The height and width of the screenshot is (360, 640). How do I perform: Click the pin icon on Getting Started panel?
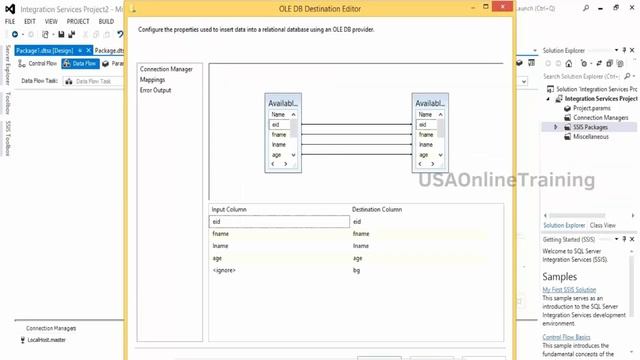(624, 239)
